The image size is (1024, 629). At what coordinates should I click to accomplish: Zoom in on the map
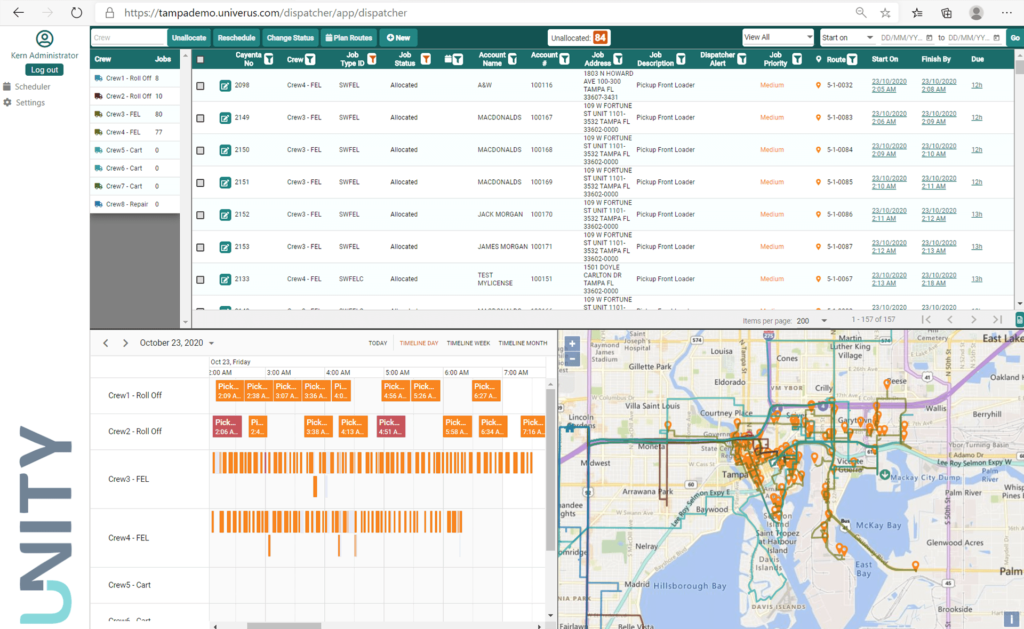pyautogui.click(x=572, y=343)
